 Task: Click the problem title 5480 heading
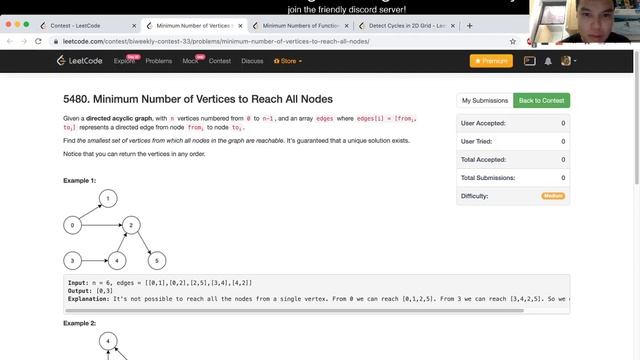[198, 99]
